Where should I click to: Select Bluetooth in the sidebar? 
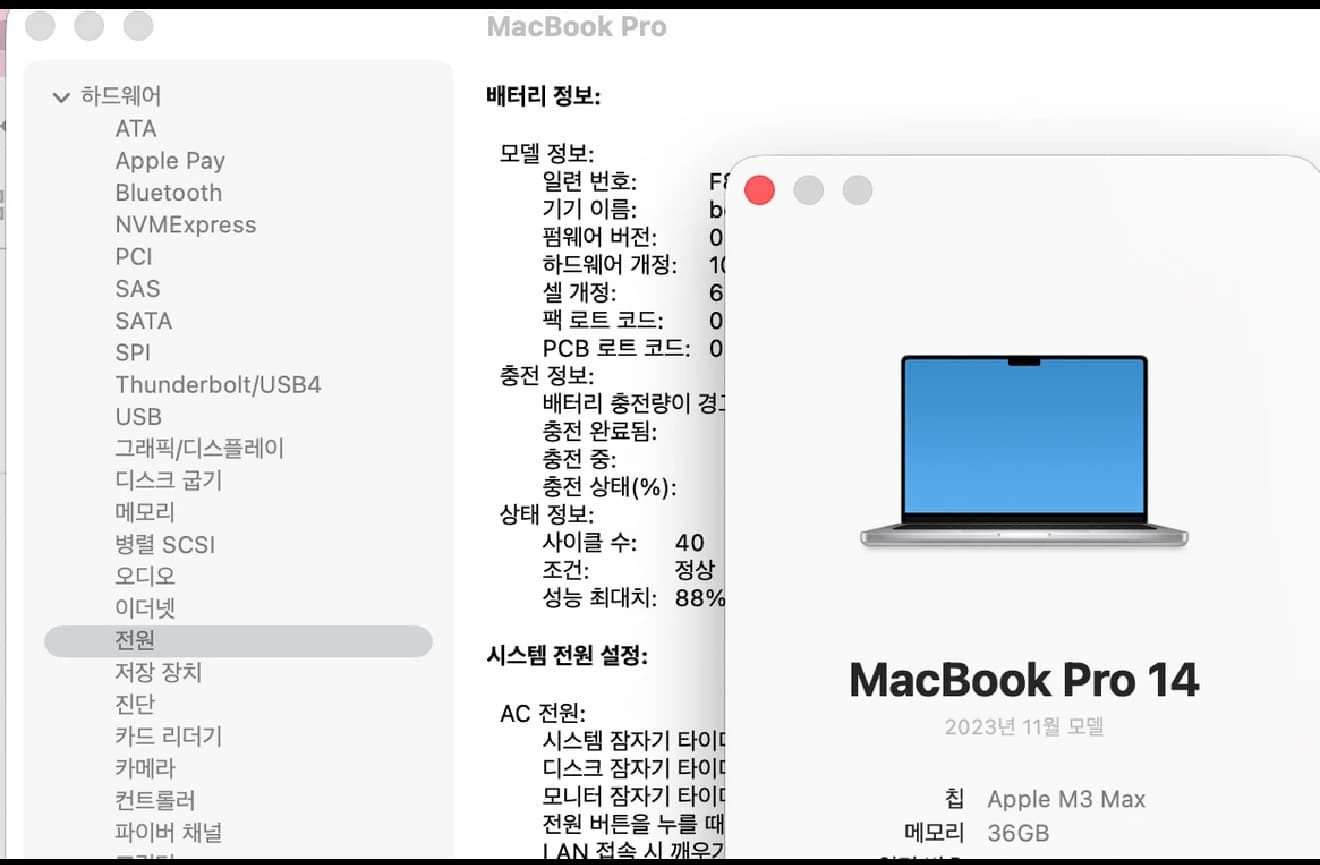[x=169, y=193]
